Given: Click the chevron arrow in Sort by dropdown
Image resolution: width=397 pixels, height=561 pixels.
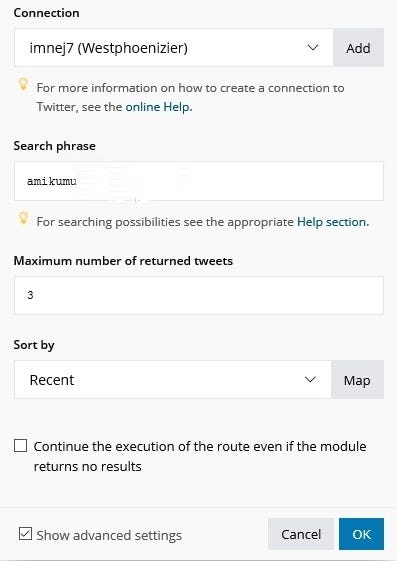Looking at the screenshot, I should (x=310, y=380).
